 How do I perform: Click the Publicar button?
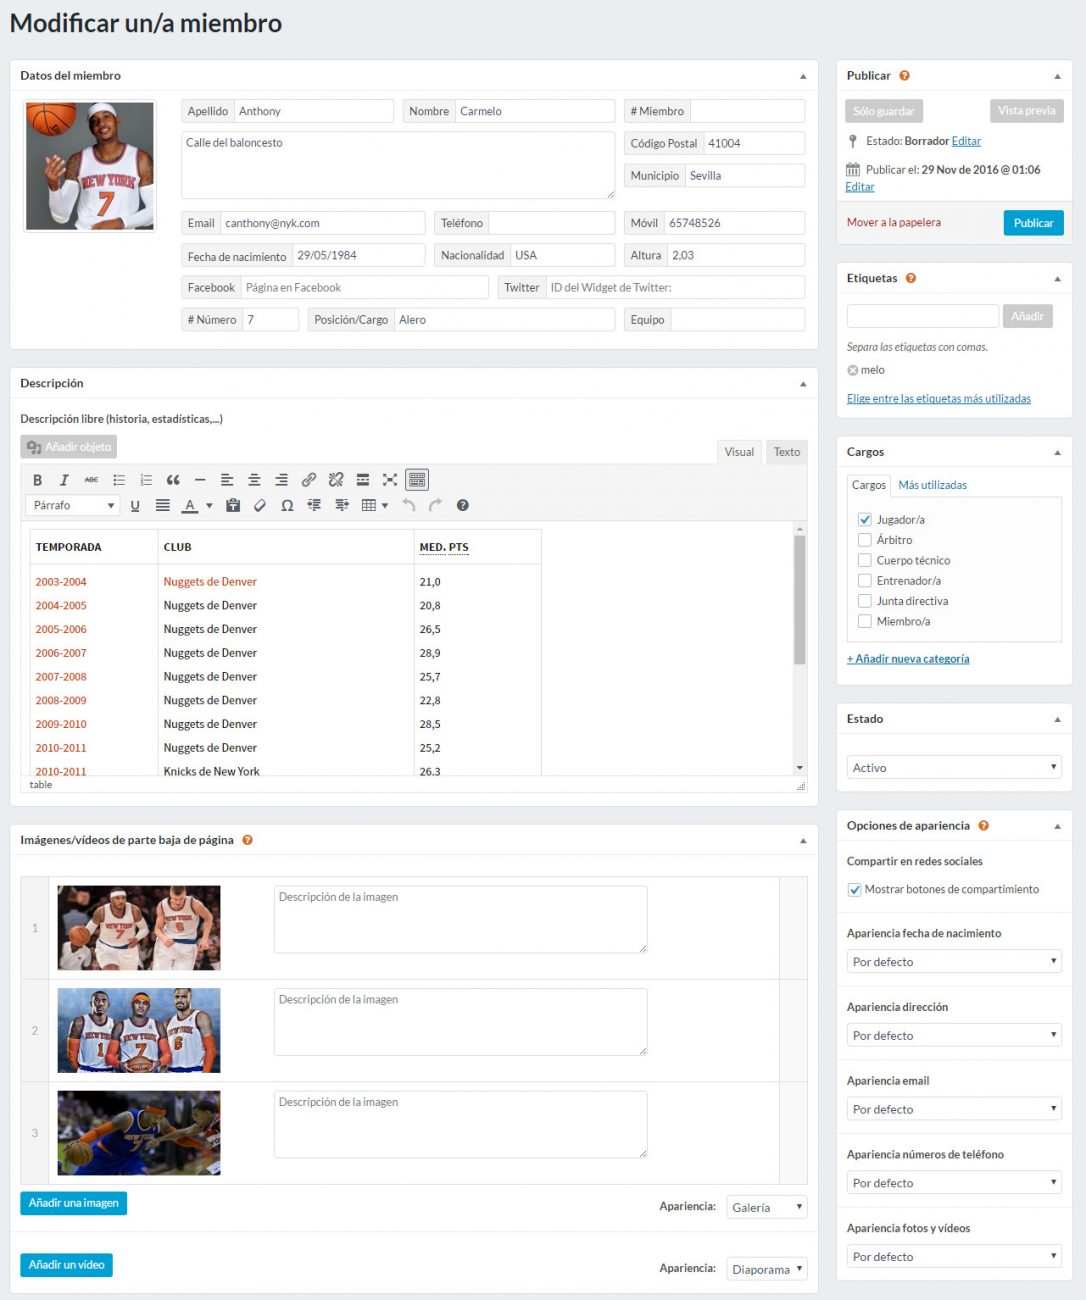pyautogui.click(x=1033, y=223)
